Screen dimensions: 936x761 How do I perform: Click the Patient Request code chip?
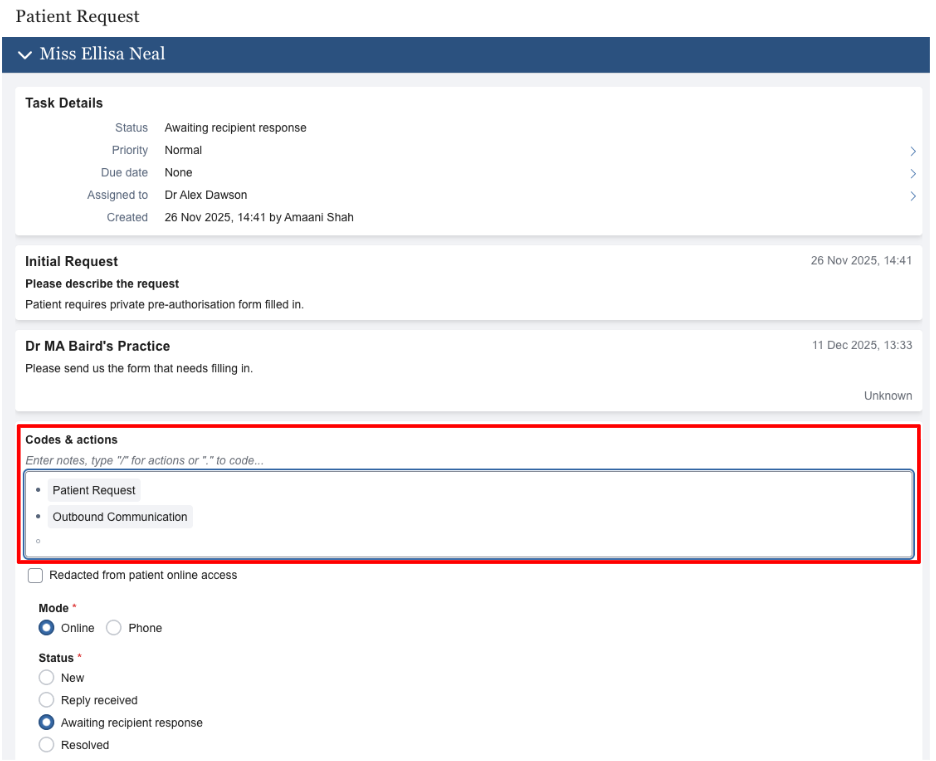(x=94, y=491)
